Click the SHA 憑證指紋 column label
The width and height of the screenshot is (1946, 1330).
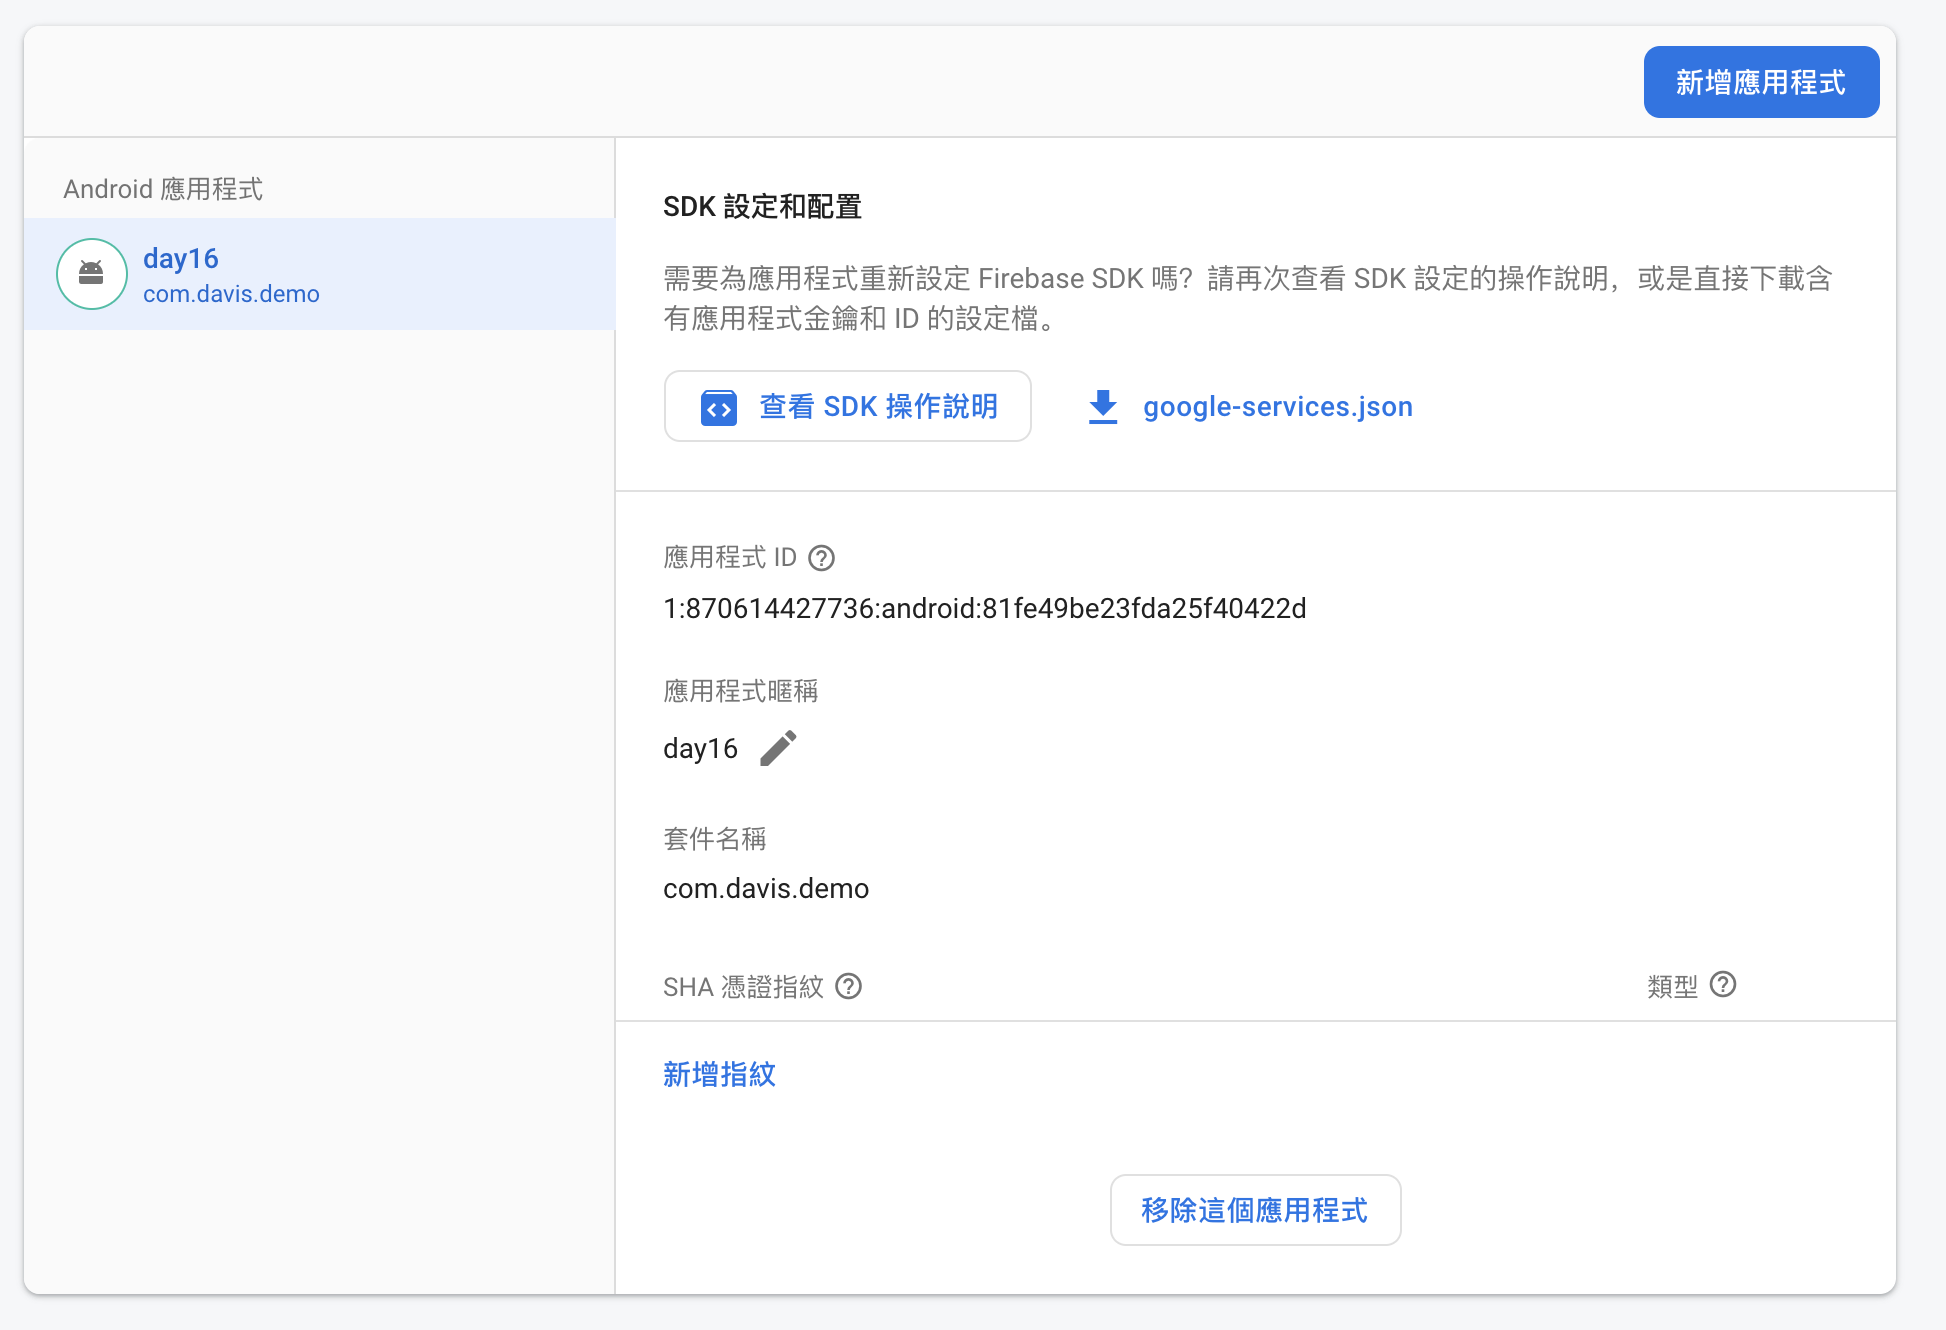pos(743,987)
